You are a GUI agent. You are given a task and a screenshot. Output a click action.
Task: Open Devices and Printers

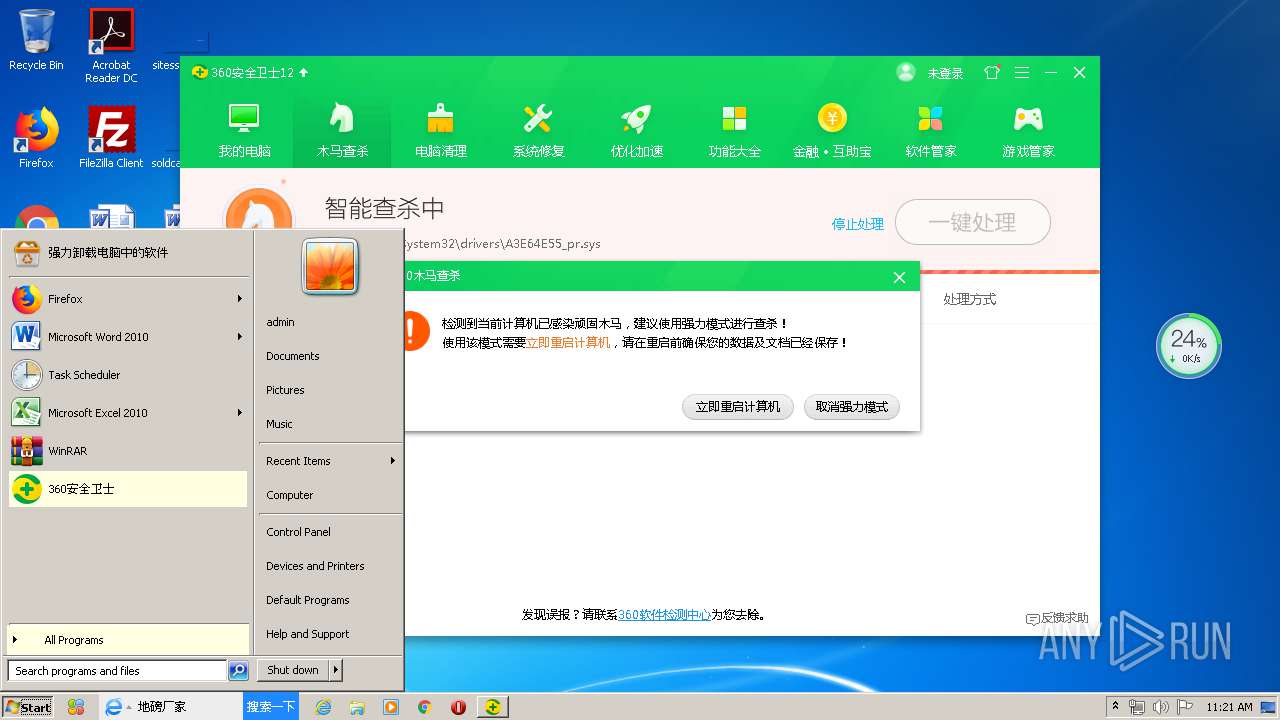point(330,566)
